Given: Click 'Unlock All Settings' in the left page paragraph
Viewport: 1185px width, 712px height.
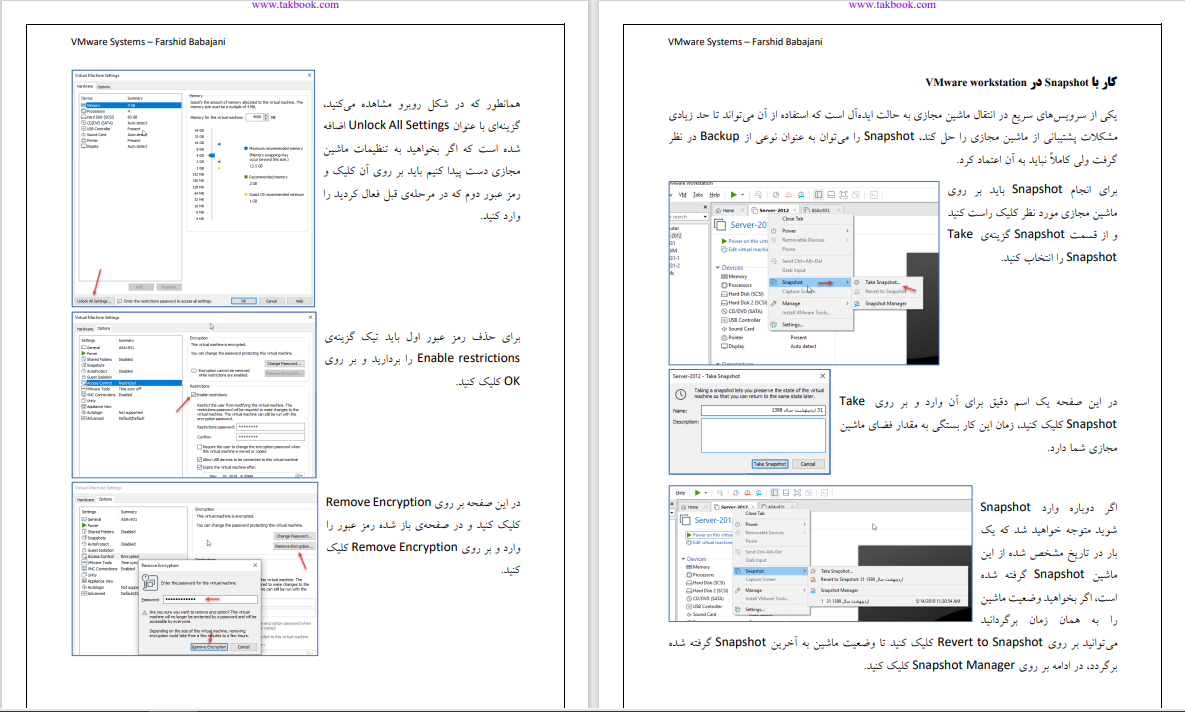Looking at the screenshot, I should coord(399,125).
